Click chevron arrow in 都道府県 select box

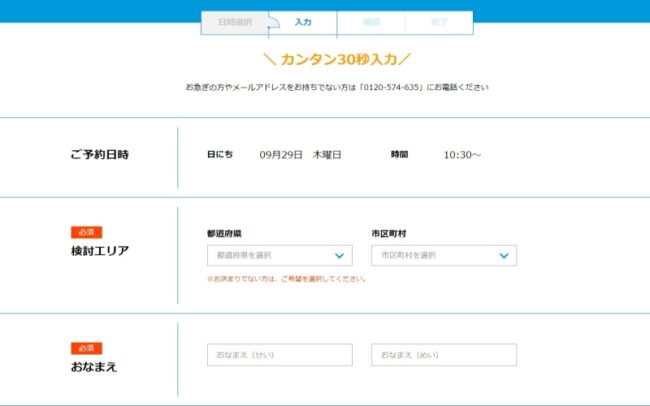coord(340,256)
